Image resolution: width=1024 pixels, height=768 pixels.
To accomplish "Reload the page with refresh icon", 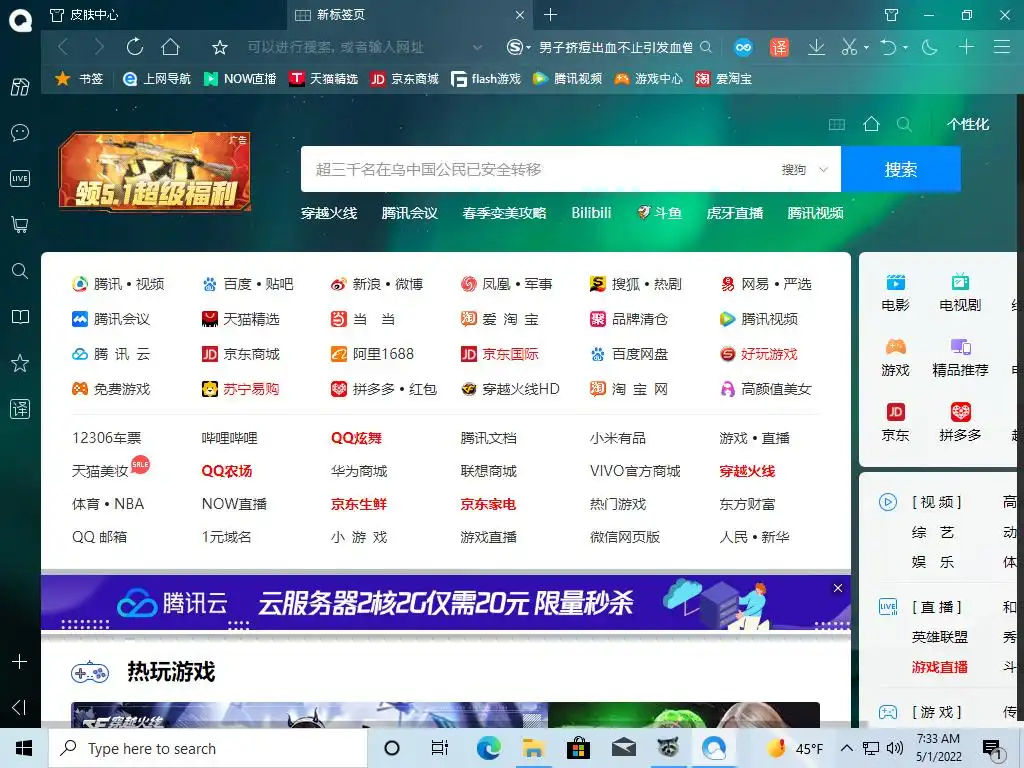I will pos(135,47).
